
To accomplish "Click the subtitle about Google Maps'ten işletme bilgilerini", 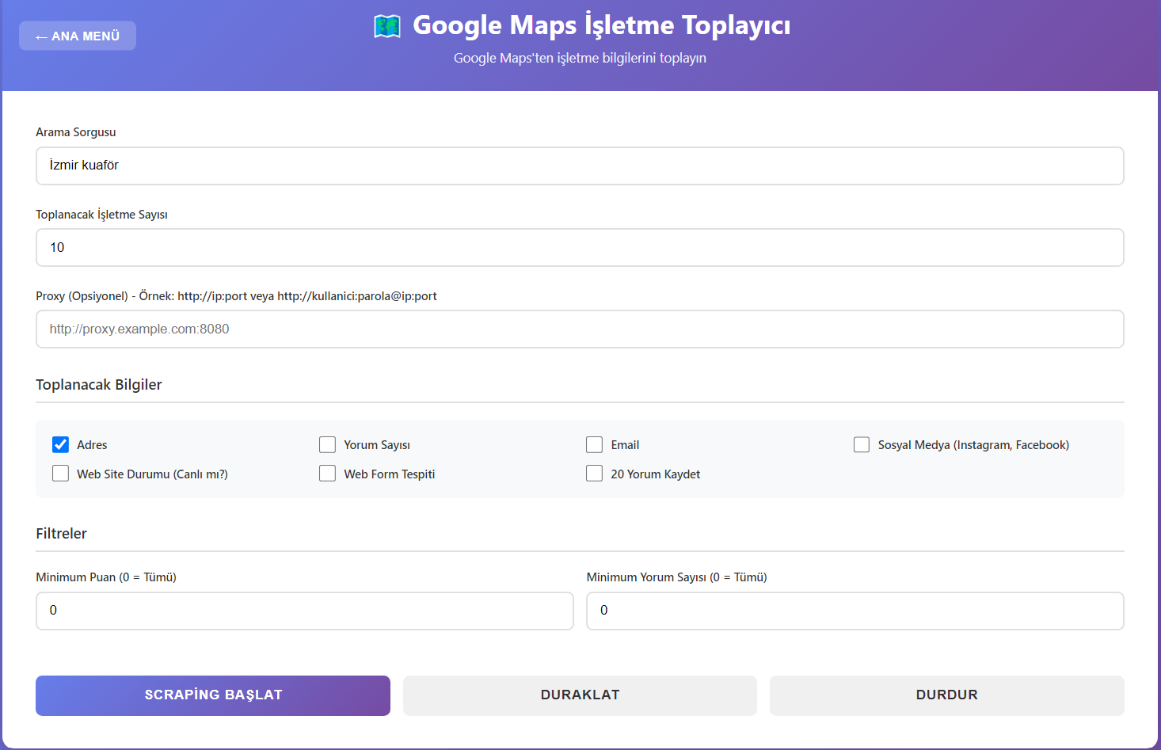I will tap(580, 58).
